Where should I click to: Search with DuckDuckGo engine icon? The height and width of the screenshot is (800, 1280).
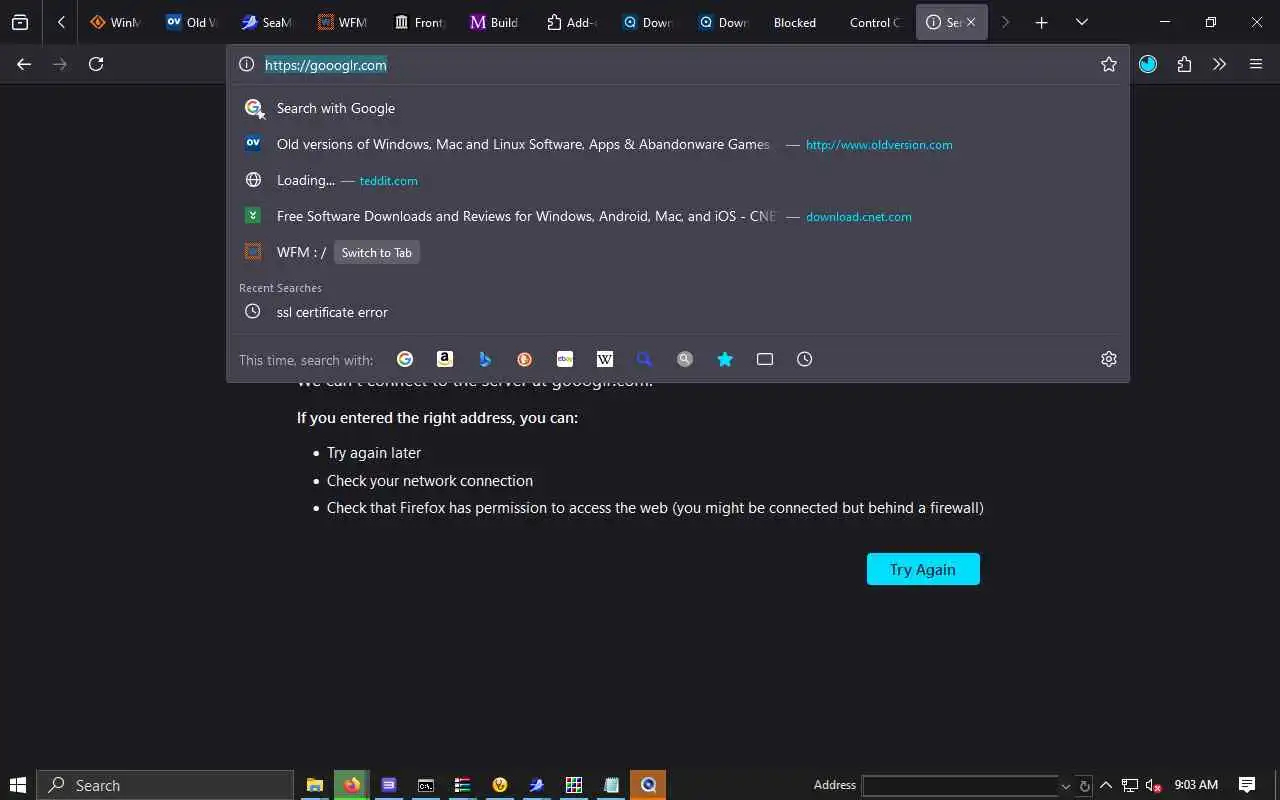[x=525, y=359]
